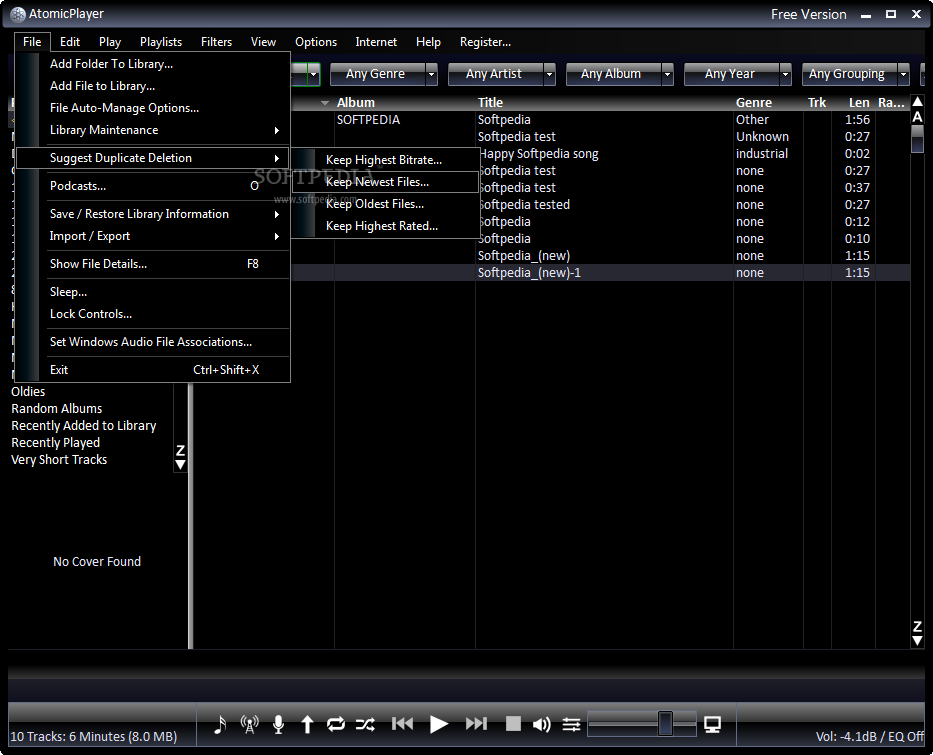Open the Playlists menu
The width and height of the screenshot is (933, 755).
(161, 42)
